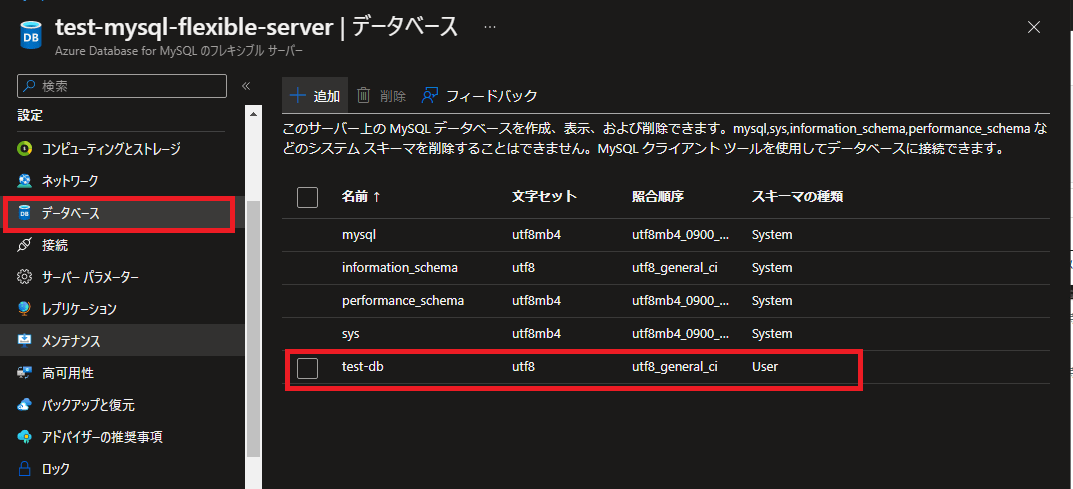Click the 設定 section heading
1073x489 pixels.
click(x=30, y=115)
